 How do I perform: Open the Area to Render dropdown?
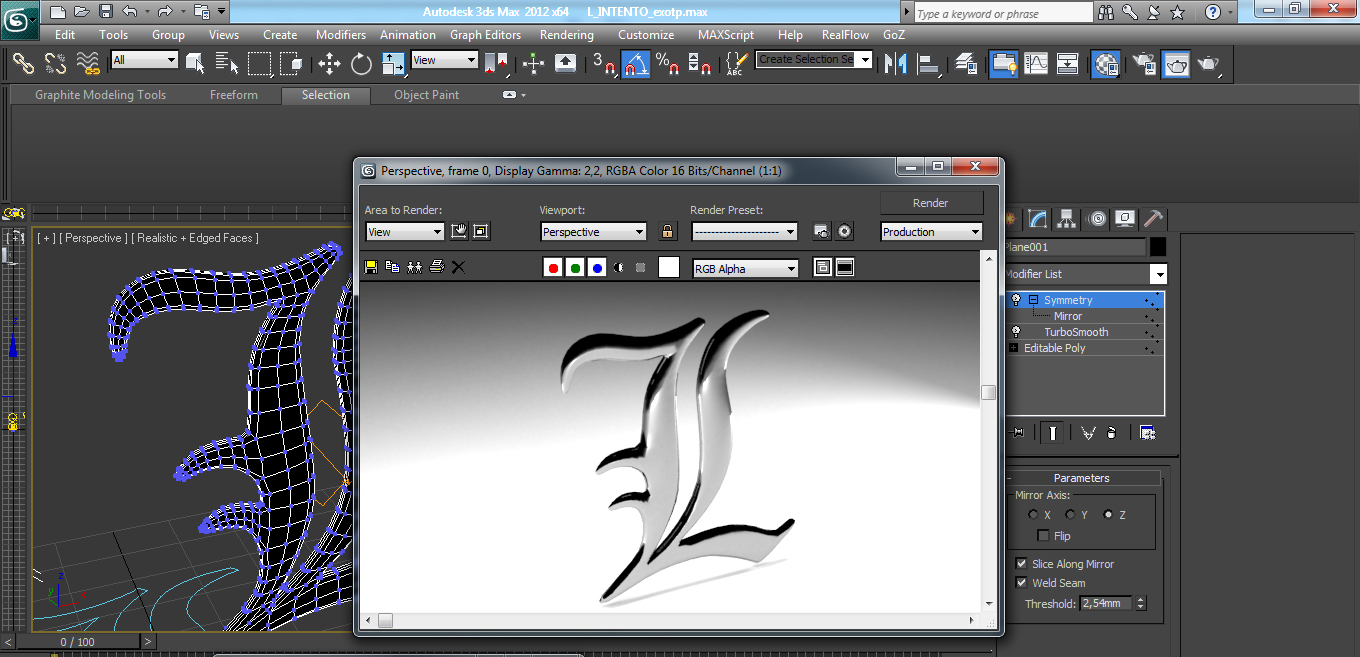(x=405, y=232)
